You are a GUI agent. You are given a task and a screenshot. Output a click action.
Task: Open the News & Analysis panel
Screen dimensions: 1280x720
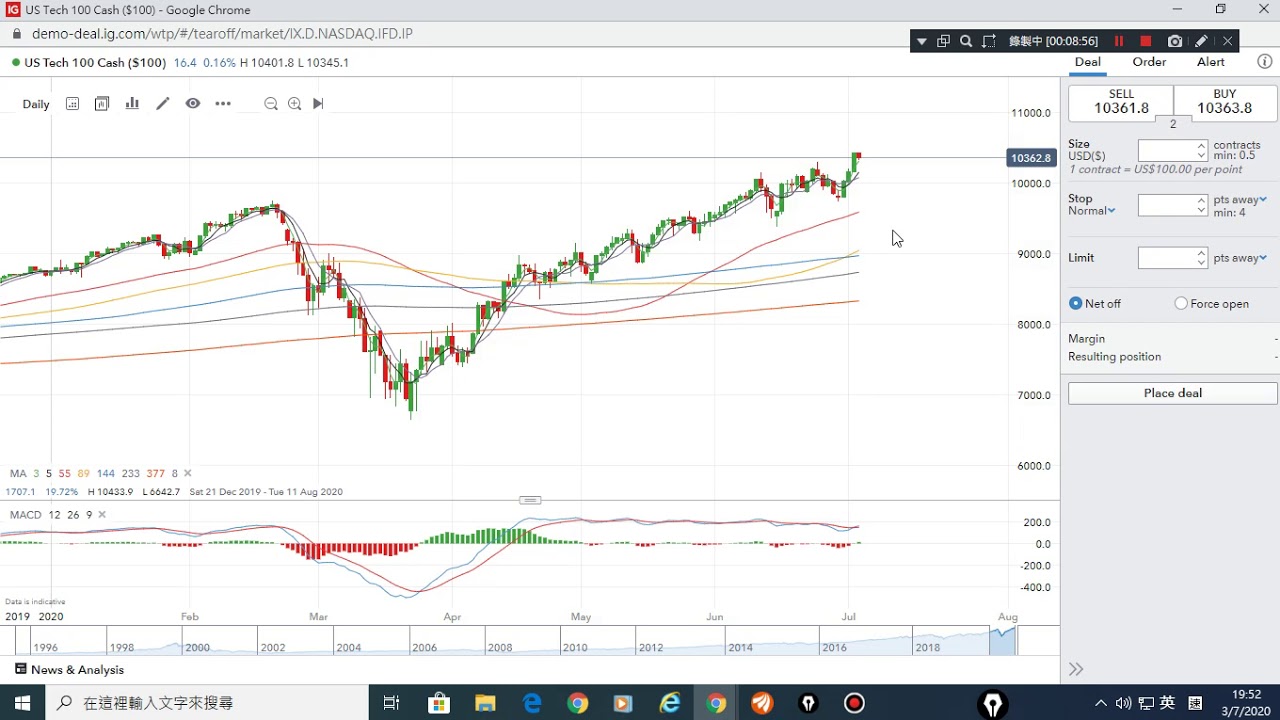click(69, 669)
